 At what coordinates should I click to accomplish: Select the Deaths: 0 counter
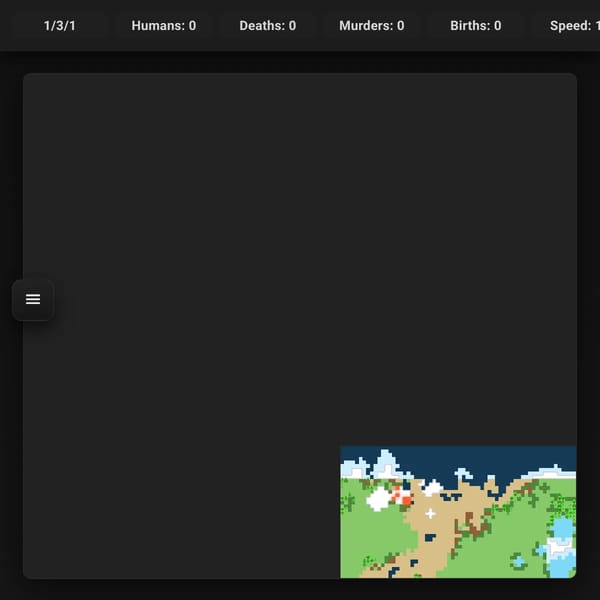[267, 26]
